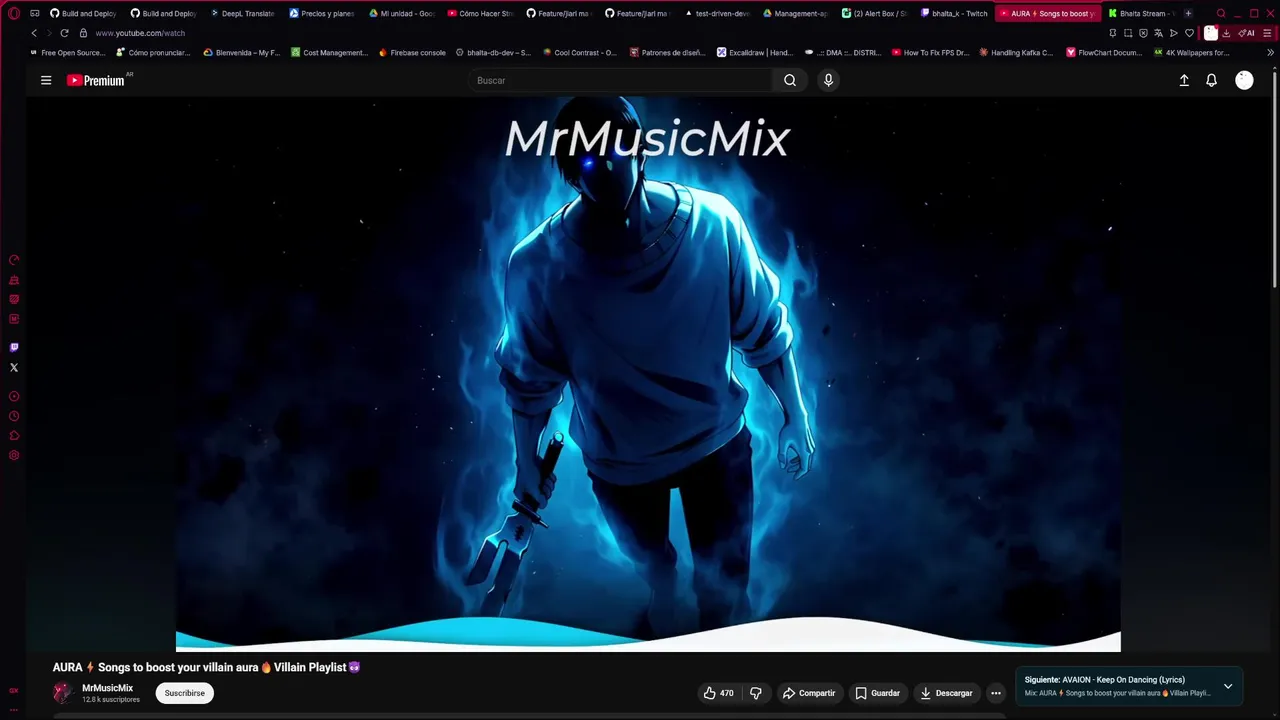Open the Excalidraw bookmark
The height and width of the screenshot is (720, 1280).
click(x=755, y=52)
